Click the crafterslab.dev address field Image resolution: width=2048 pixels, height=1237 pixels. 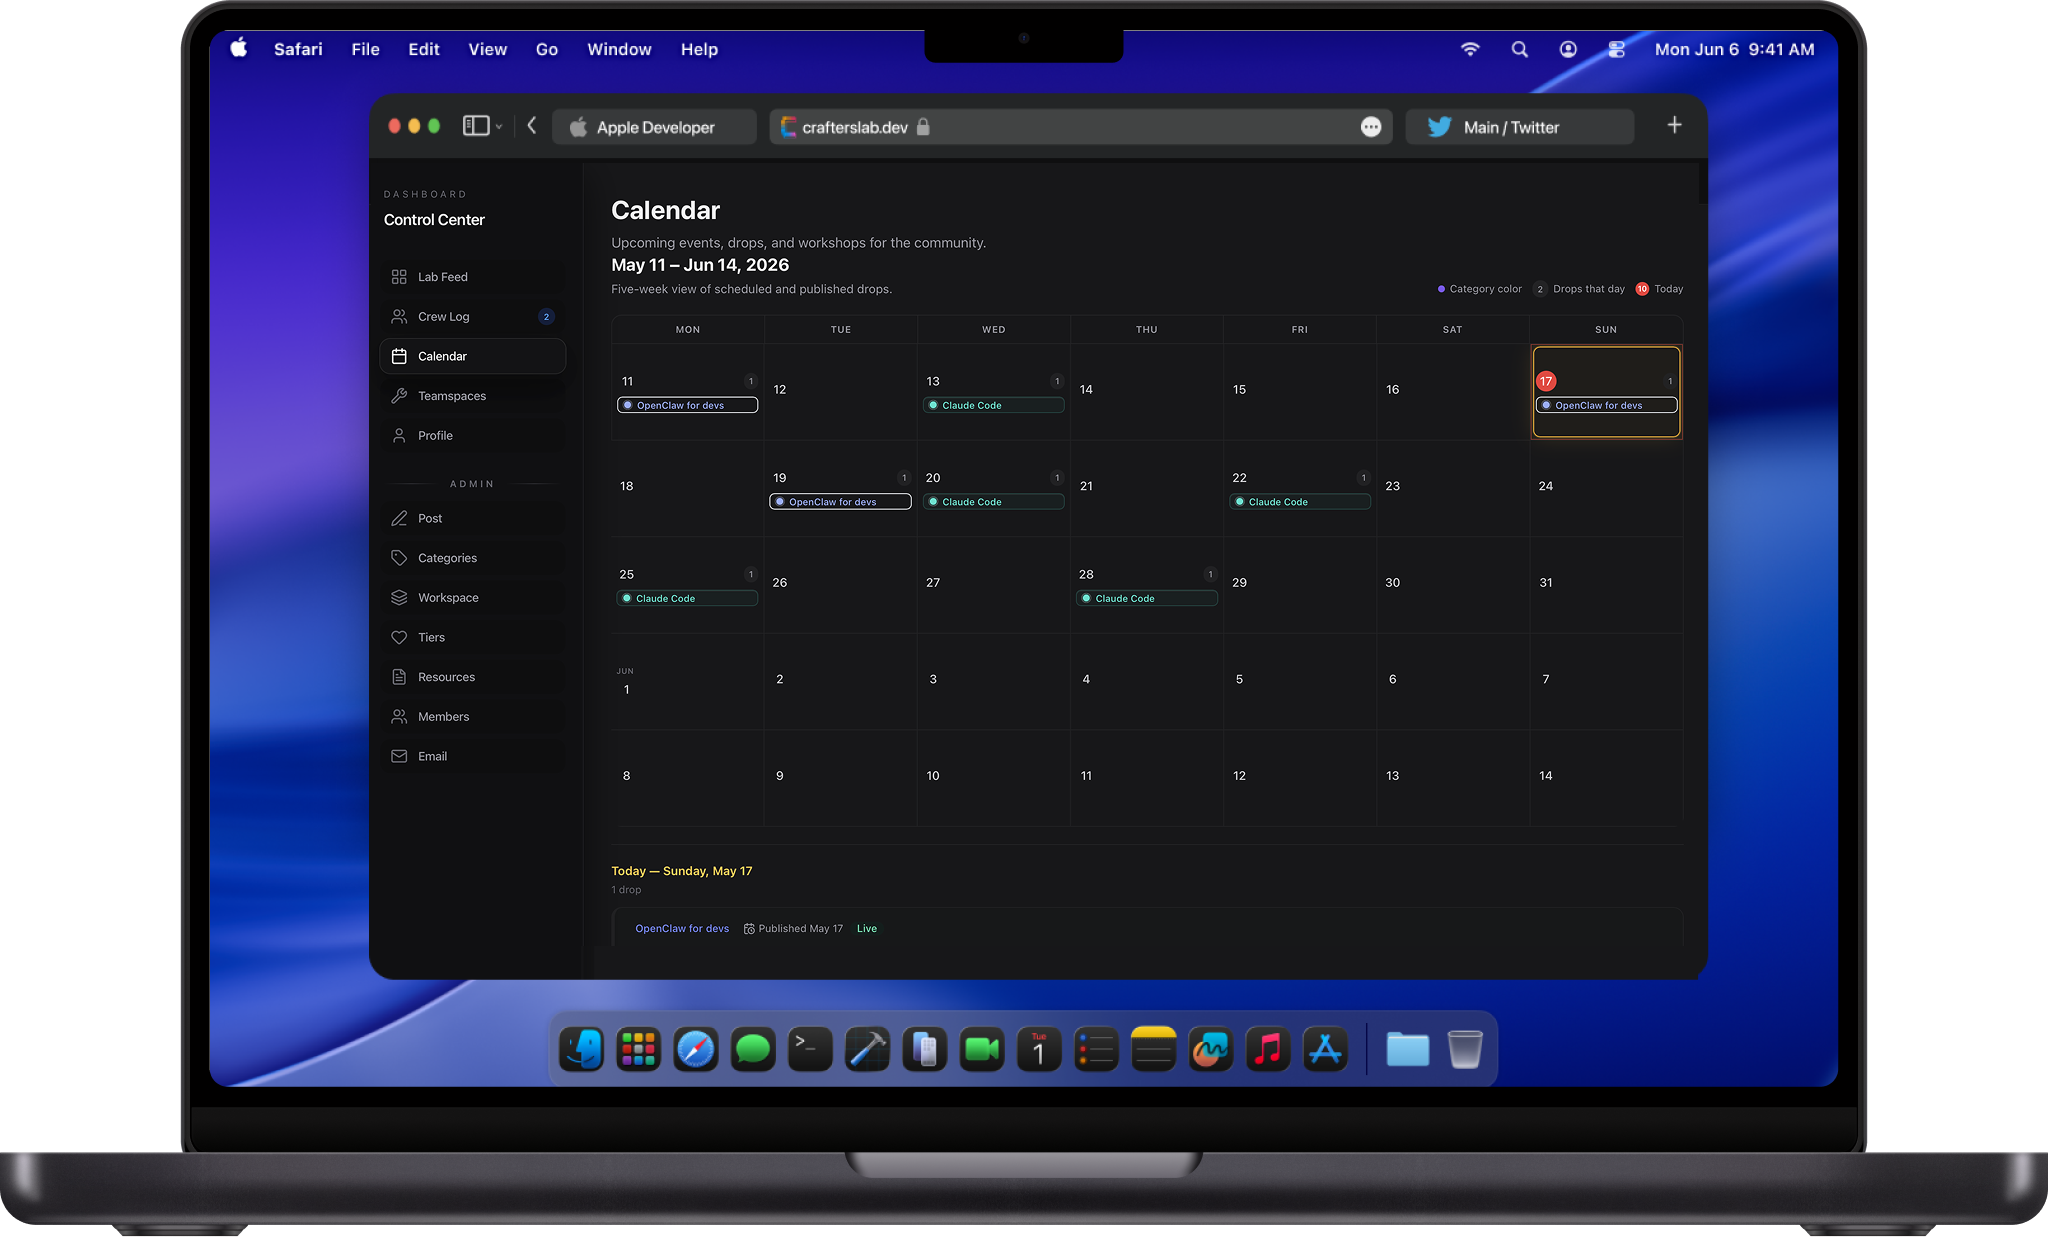tap(1080, 127)
